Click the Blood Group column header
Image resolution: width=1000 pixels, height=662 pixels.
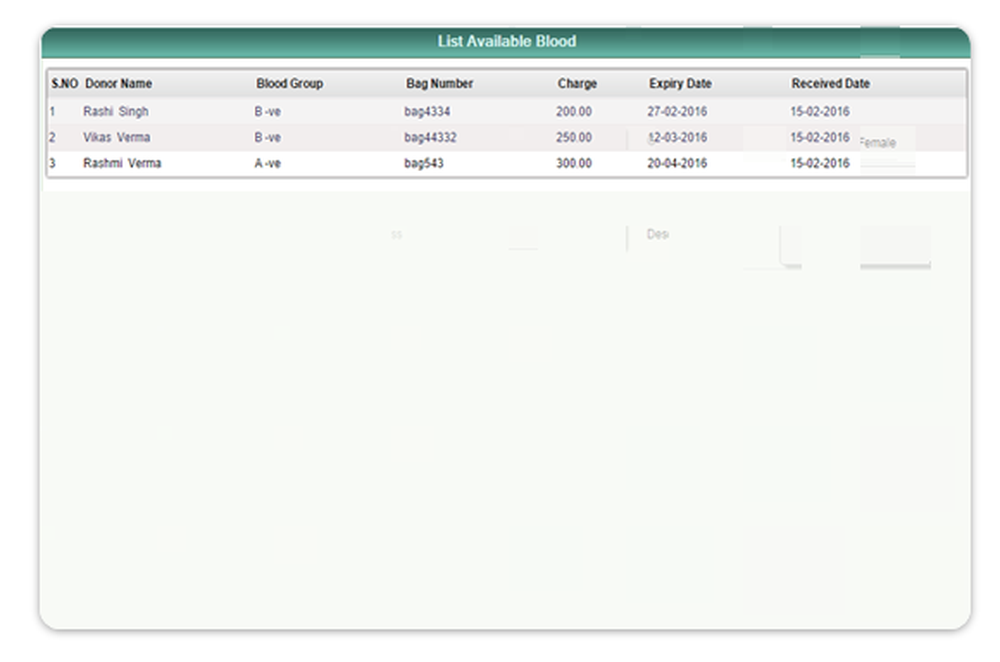[x=290, y=84]
